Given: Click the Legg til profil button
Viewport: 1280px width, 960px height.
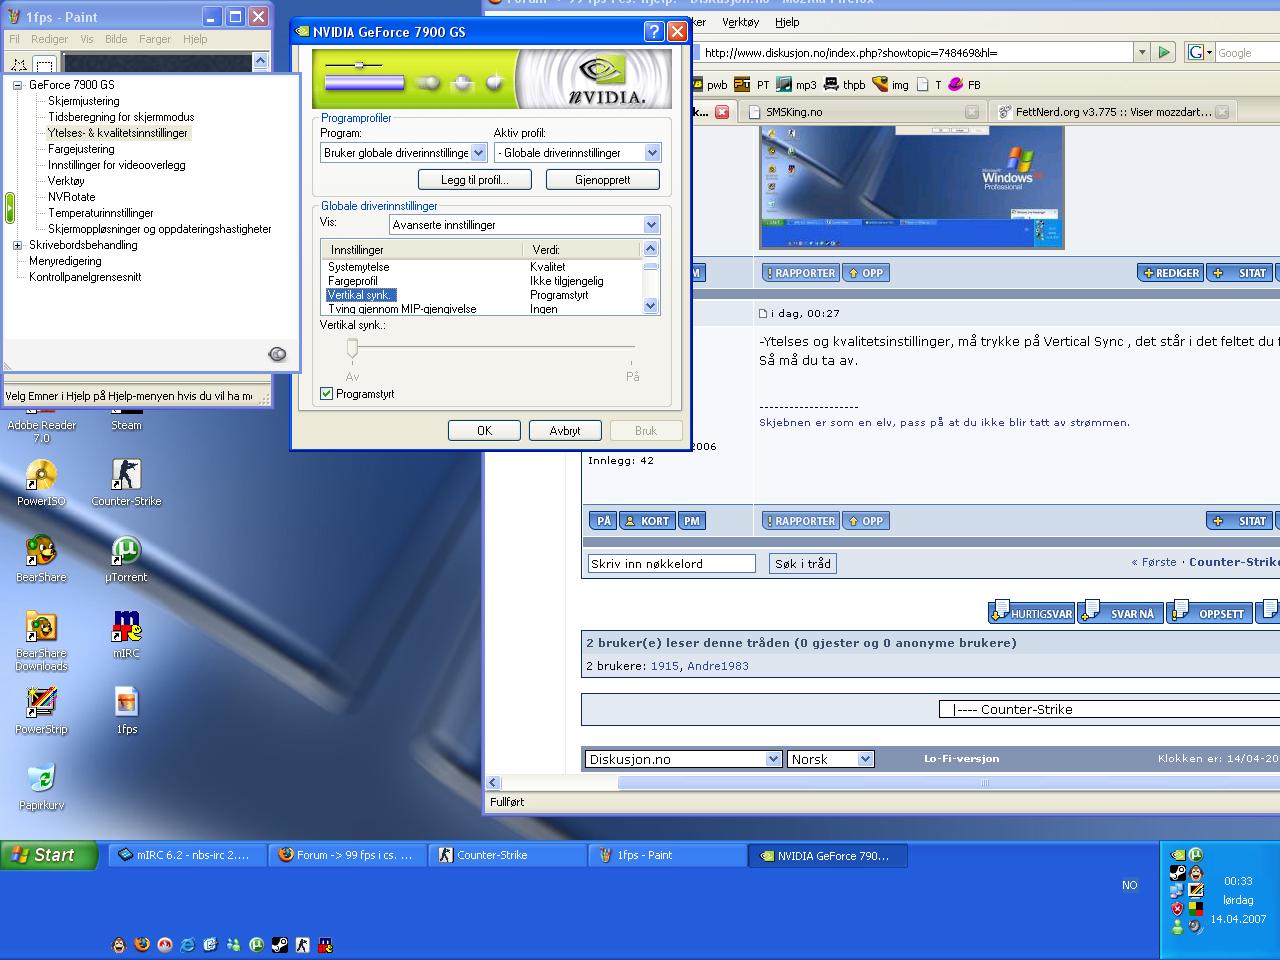Looking at the screenshot, I should pos(475,180).
